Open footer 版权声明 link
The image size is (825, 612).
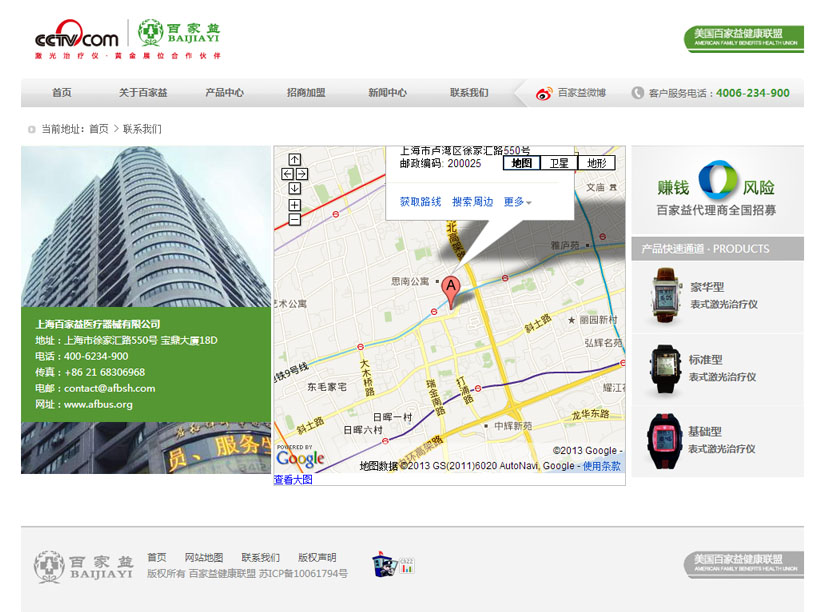[x=317, y=557]
